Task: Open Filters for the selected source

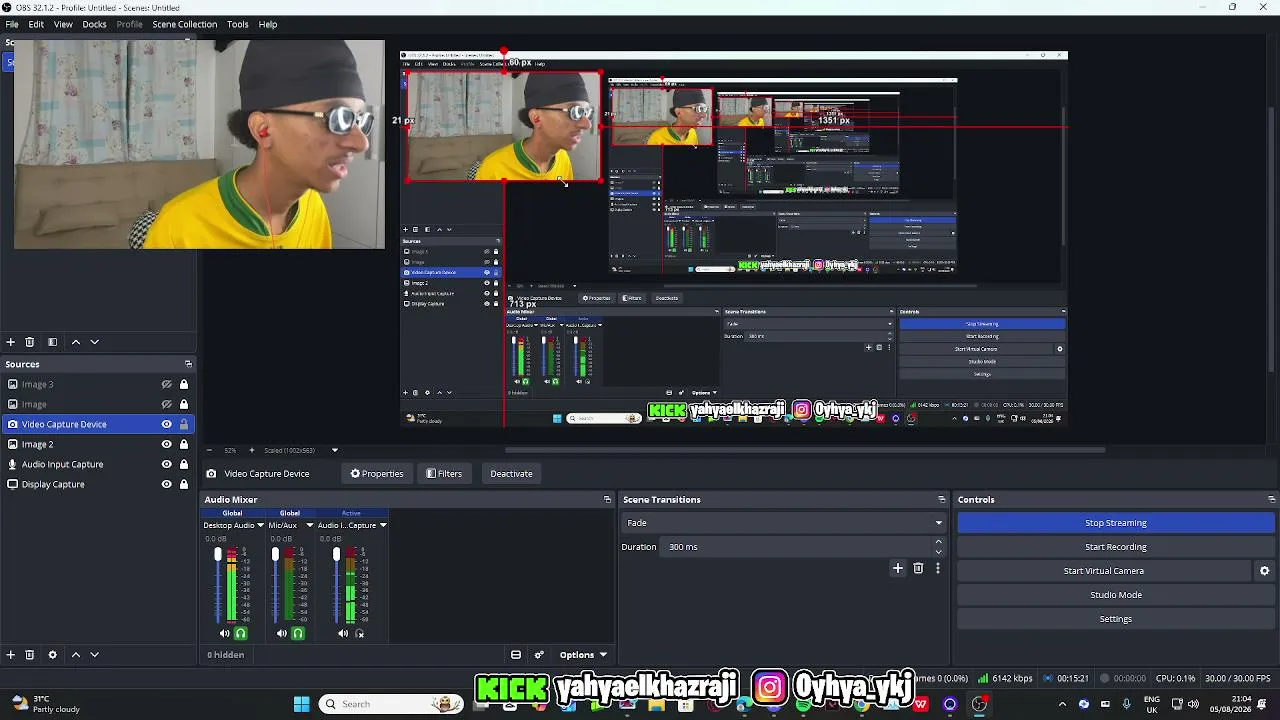Action: 444,474
